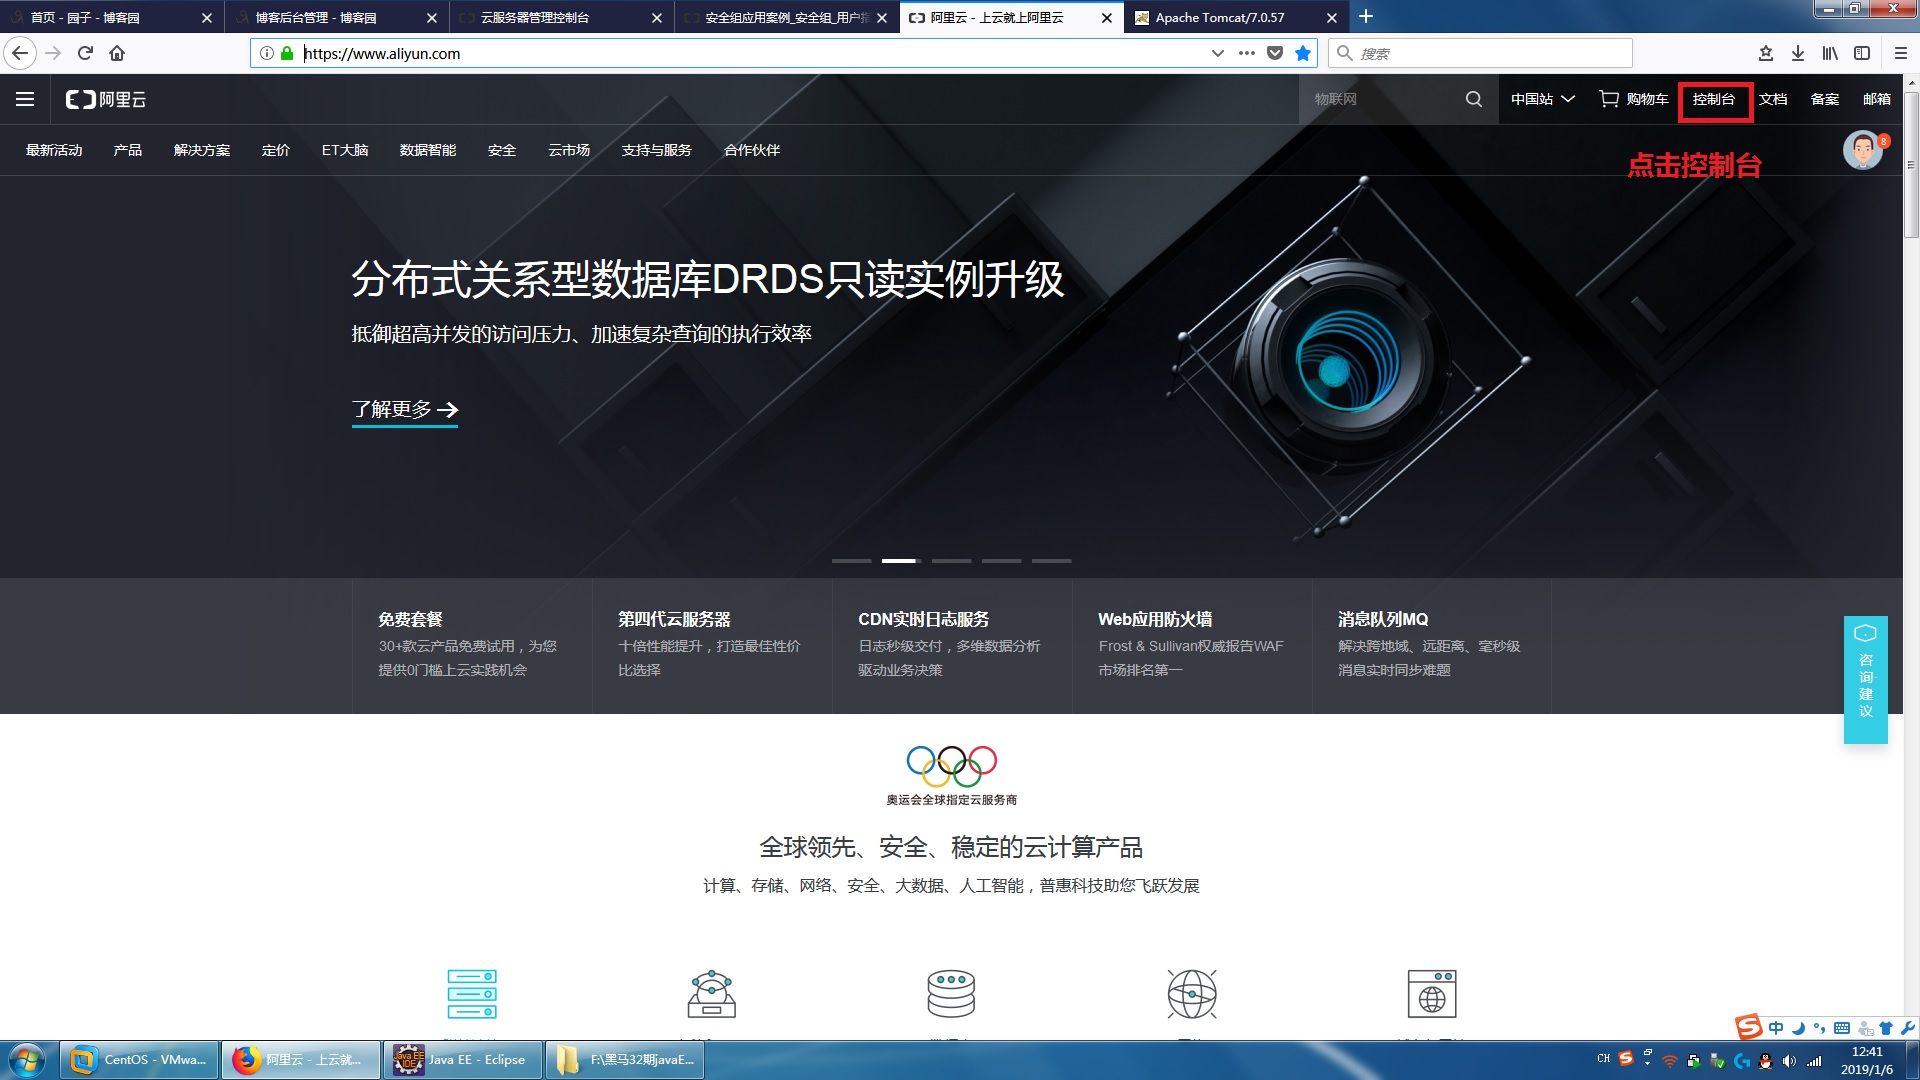The width and height of the screenshot is (1920, 1080).
Task: Open the 合作伙伴 menu
Action: (x=752, y=150)
